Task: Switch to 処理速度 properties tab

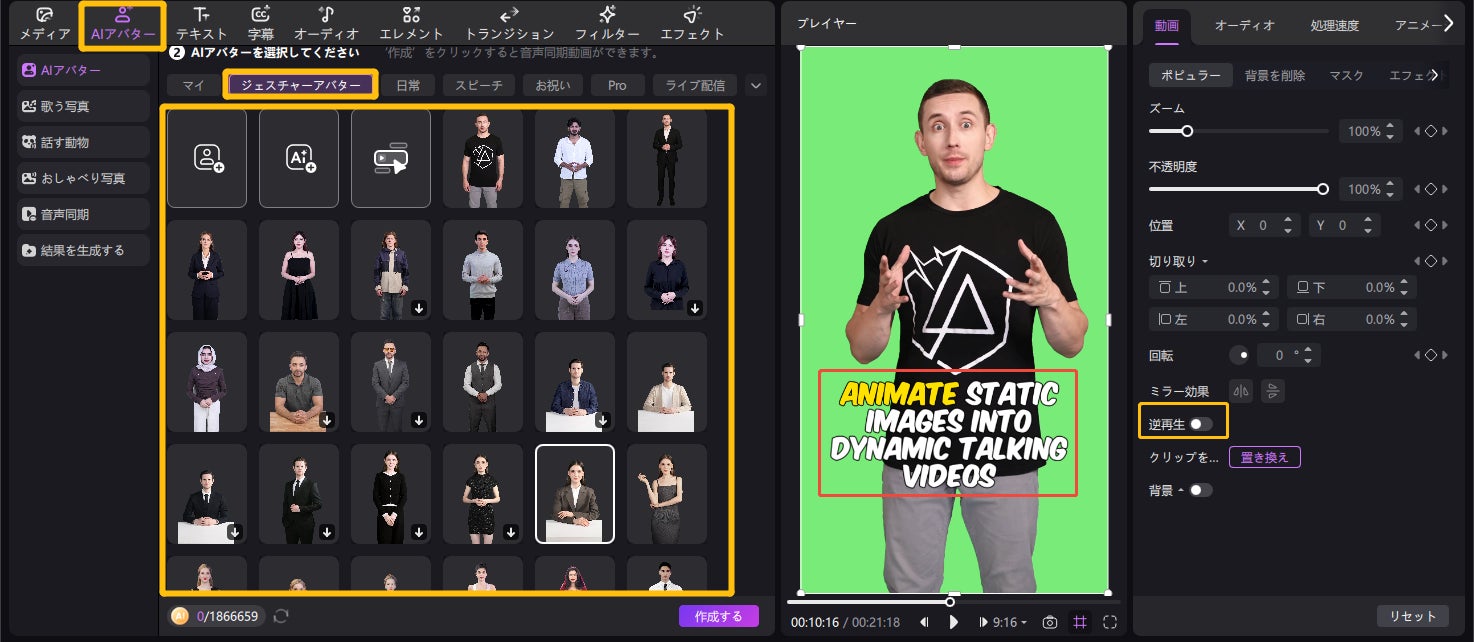Action: click(1336, 25)
